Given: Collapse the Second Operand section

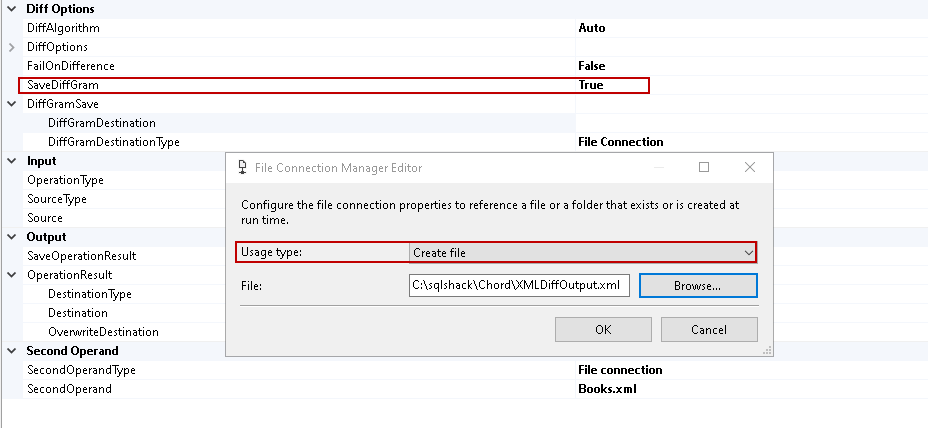Looking at the screenshot, I should [11, 351].
